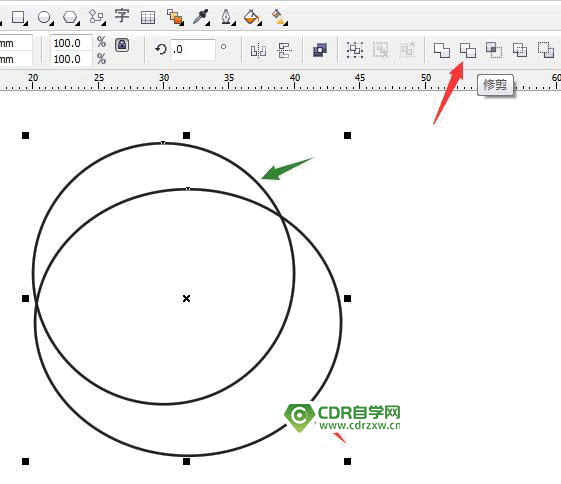
Task: Toggle the lock ratio padlock button
Action: tap(122, 45)
